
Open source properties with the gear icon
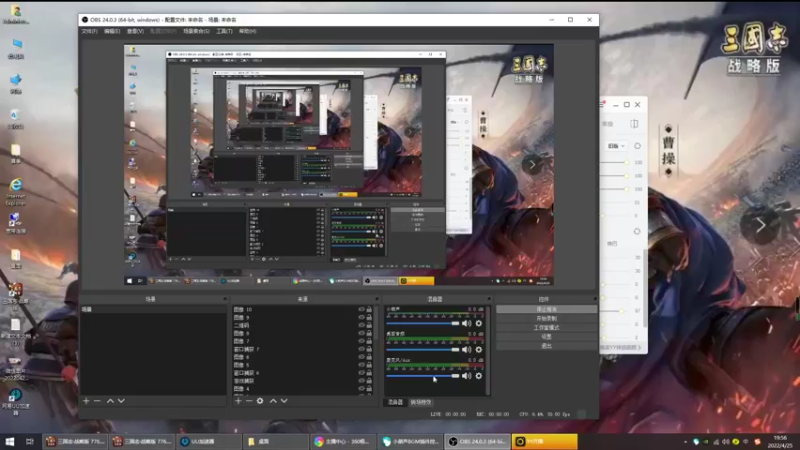[260, 401]
